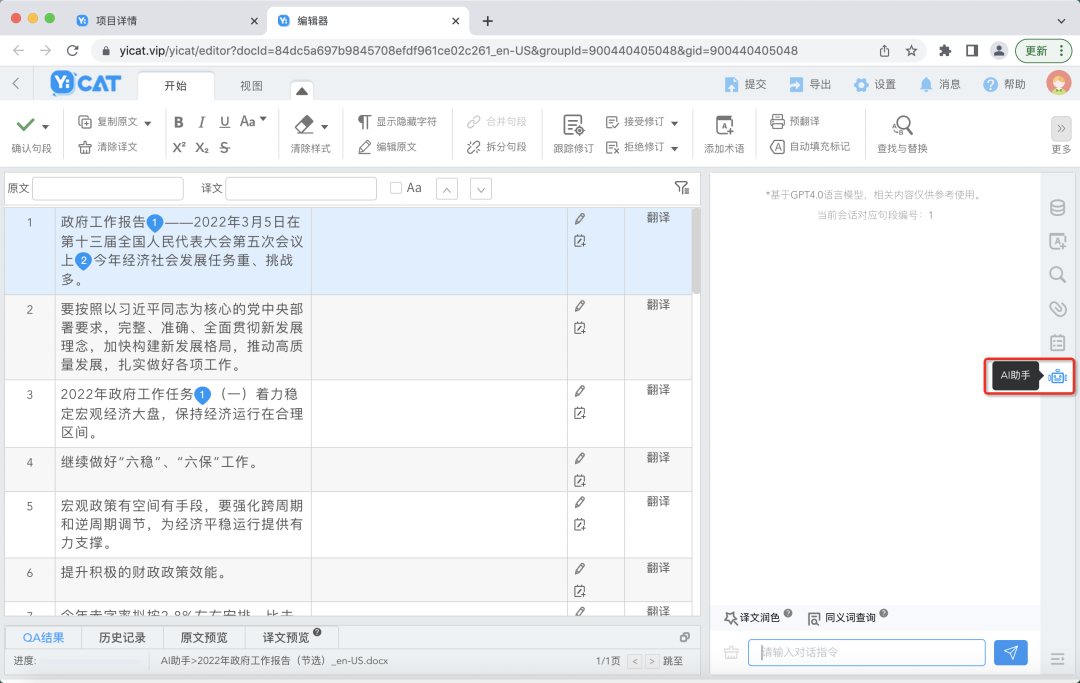
Task: Enable 跟踪修订 tracking
Action: (574, 132)
